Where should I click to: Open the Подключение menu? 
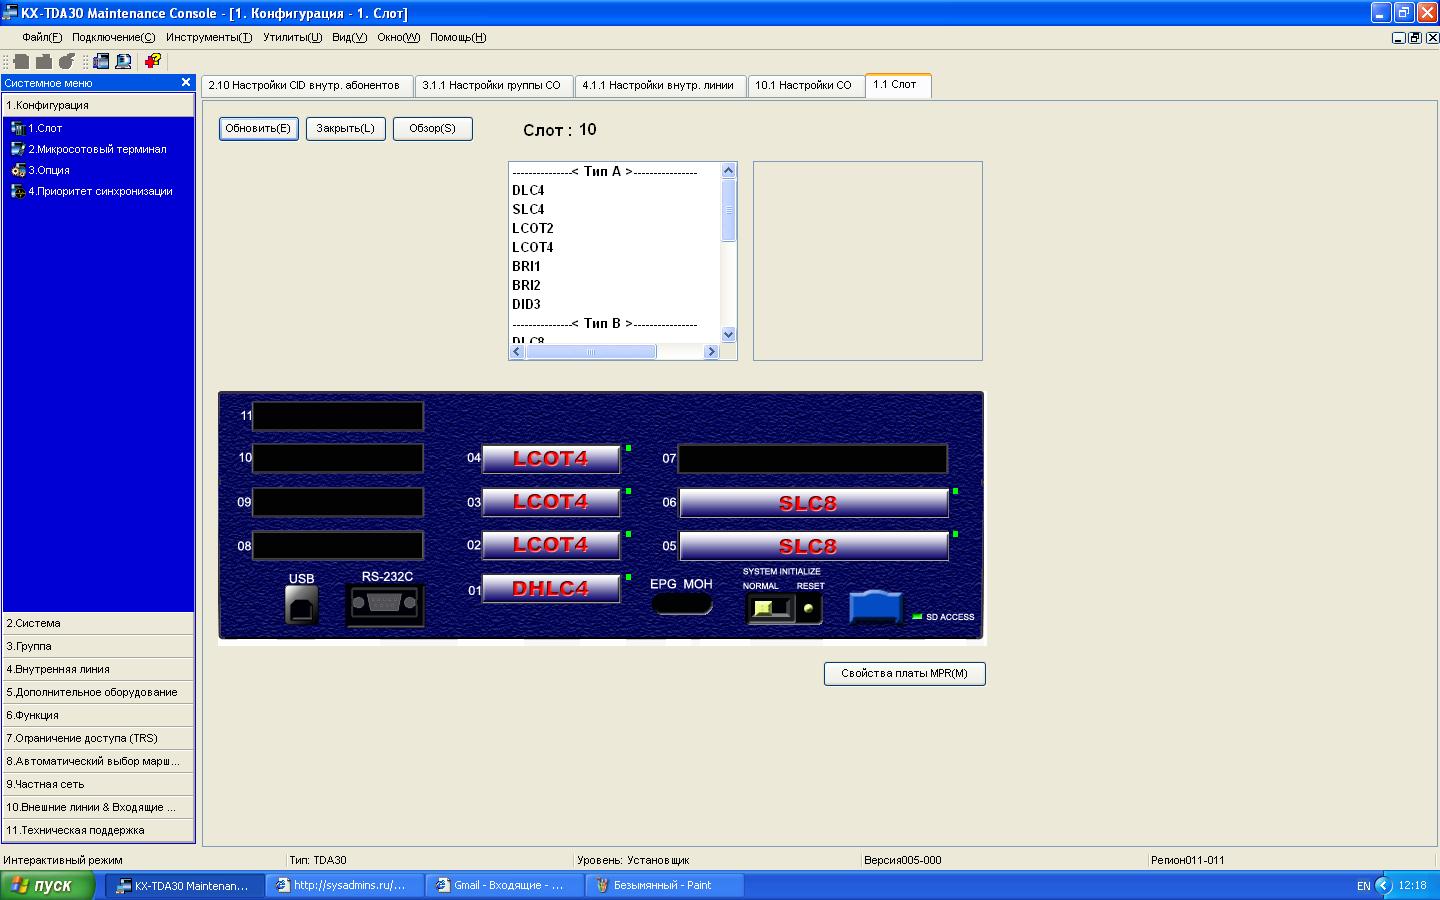114,37
